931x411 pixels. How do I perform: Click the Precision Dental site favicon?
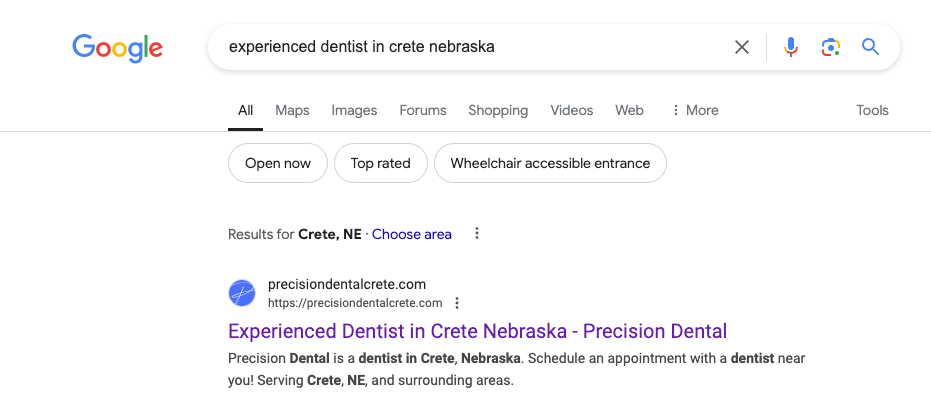click(242, 293)
